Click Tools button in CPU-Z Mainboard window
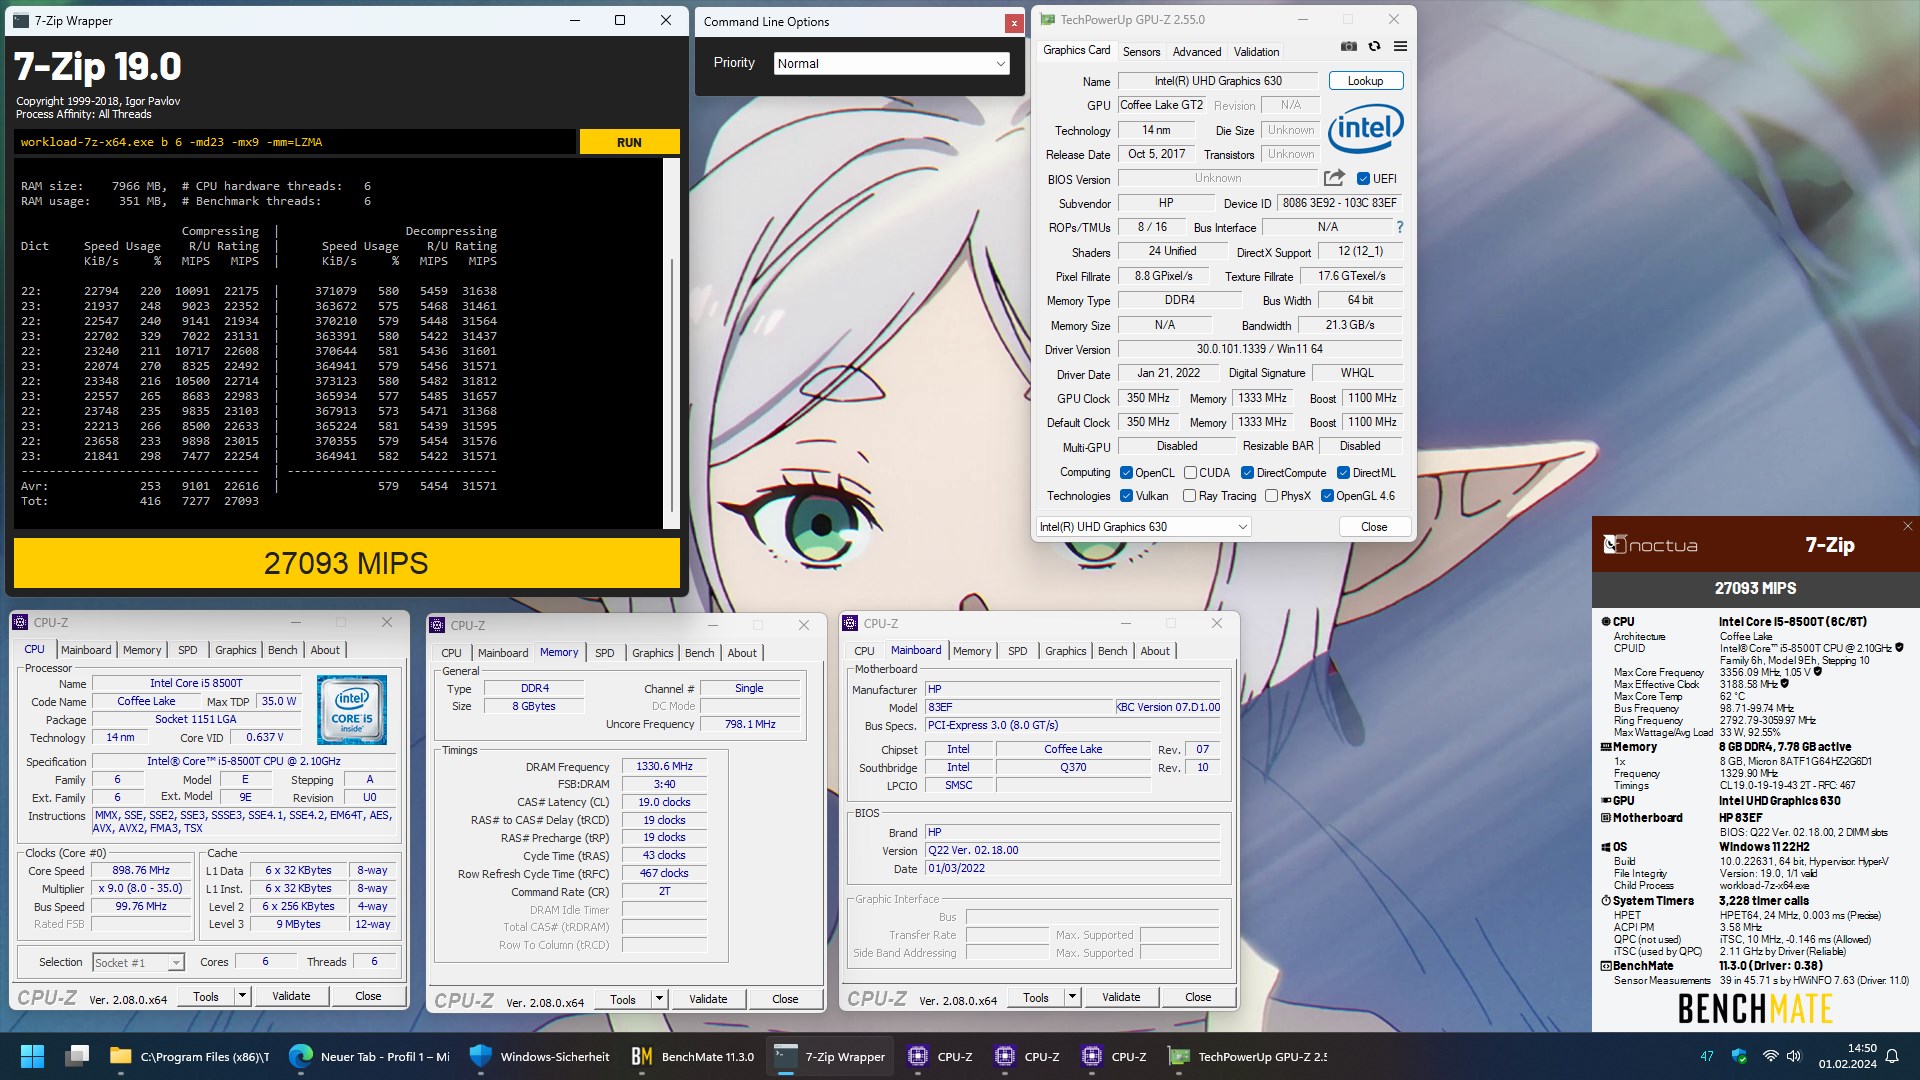Image resolution: width=1920 pixels, height=1080 pixels. pos(1036,997)
